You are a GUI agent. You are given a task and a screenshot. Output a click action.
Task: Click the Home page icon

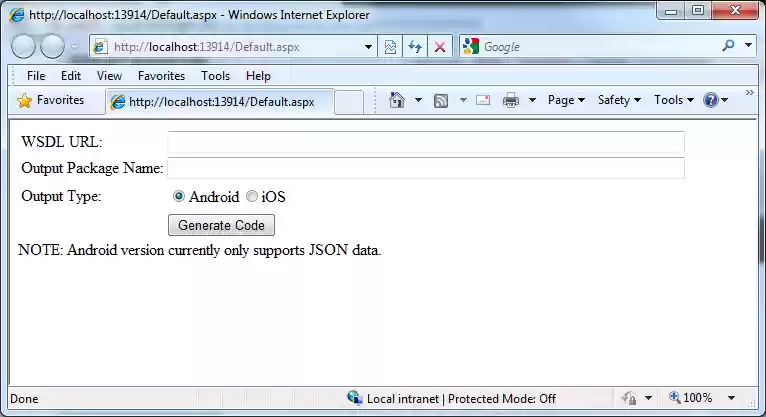click(x=397, y=100)
